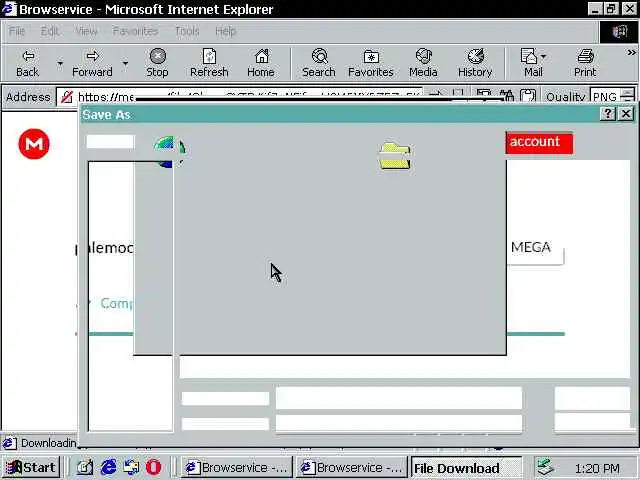Click the Windows flag throbber icon
This screenshot has width=640, height=480.
(x=619, y=31)
